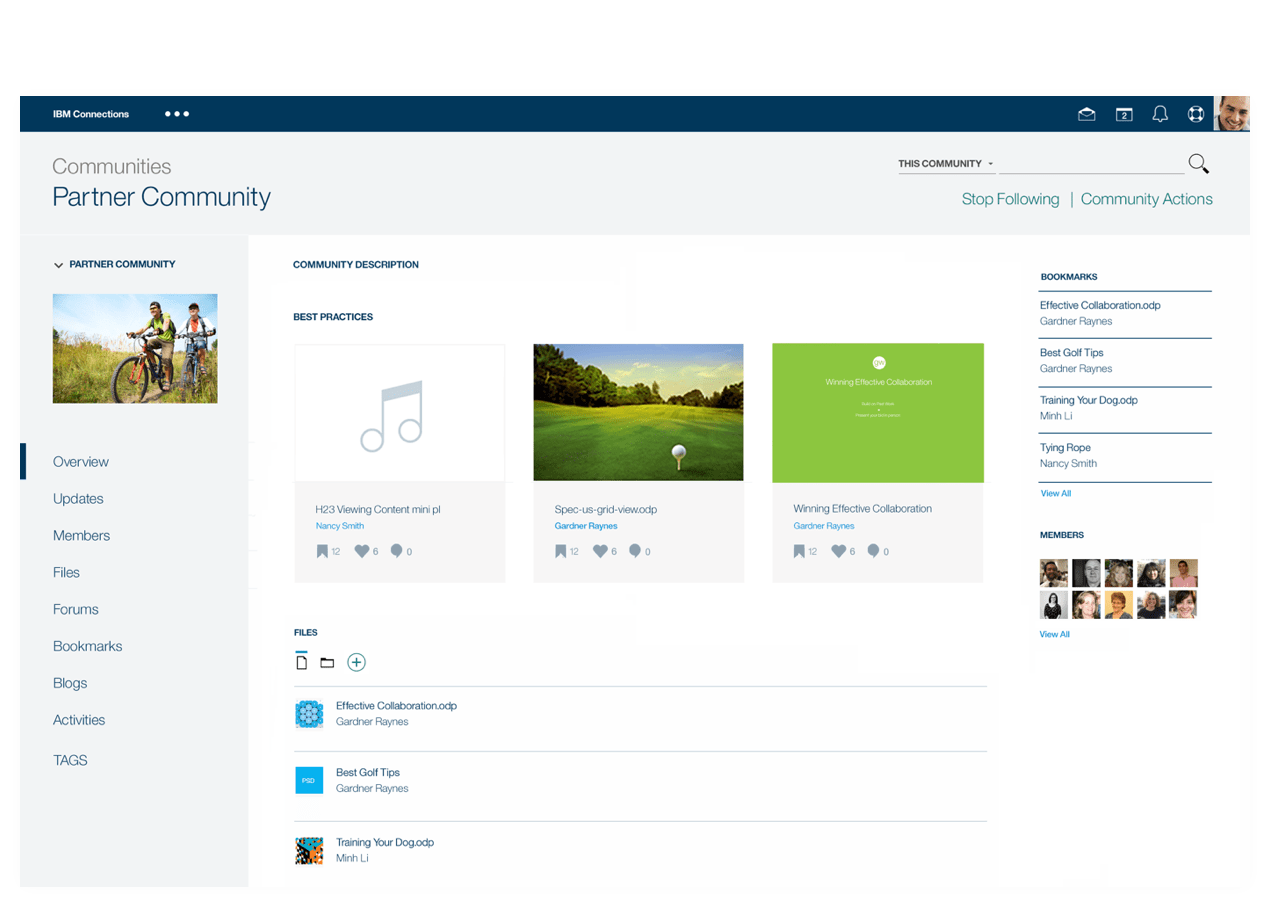The height and width of the screenshot is (920, 1270).
Task: Open comments on Winning Effective Collaboration card
Action: (x=873, y=551)
